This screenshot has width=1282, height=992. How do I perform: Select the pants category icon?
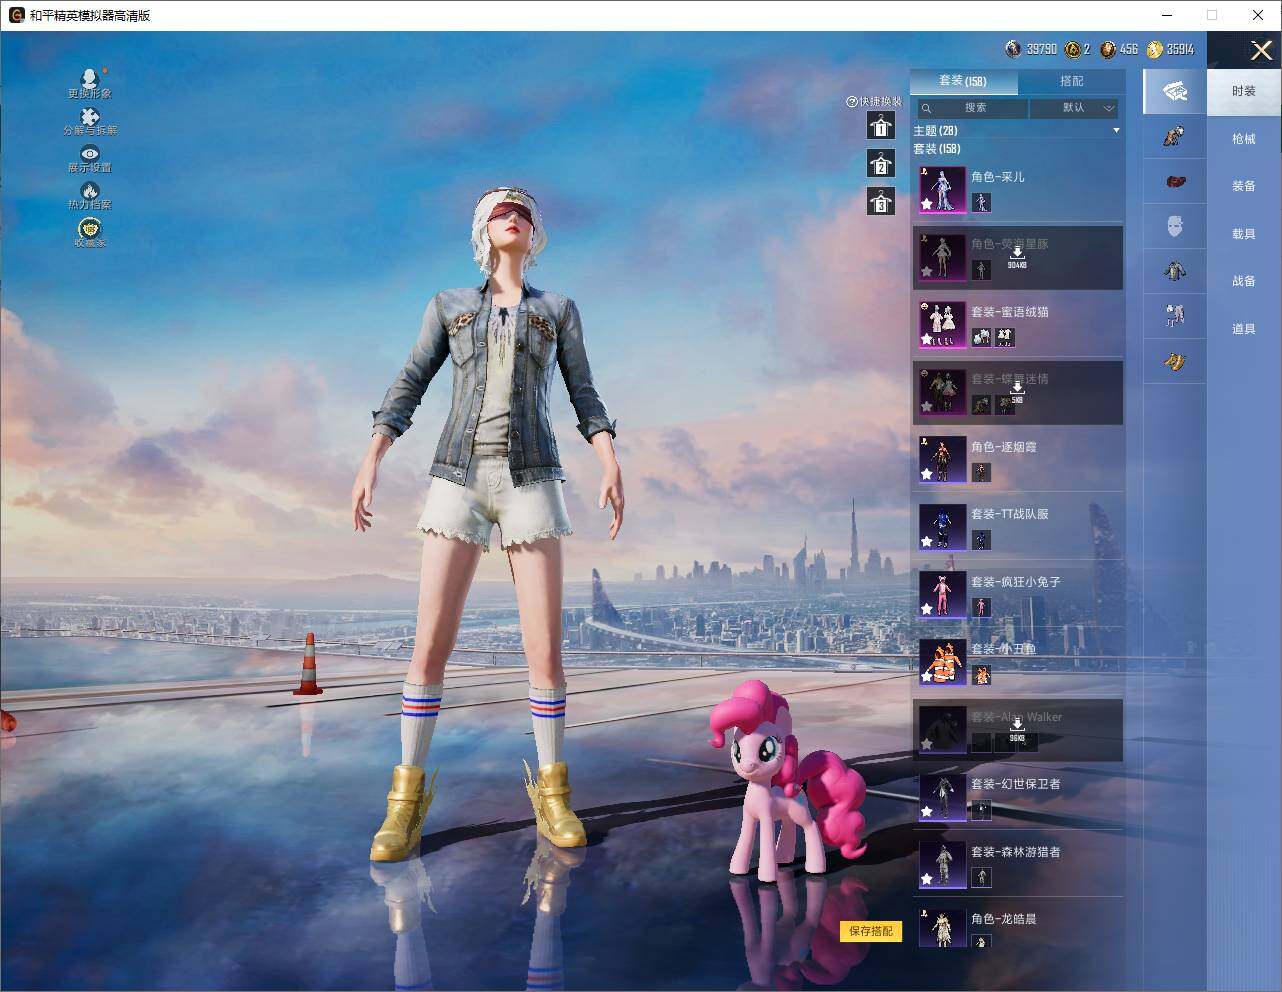pos(1175,316)
